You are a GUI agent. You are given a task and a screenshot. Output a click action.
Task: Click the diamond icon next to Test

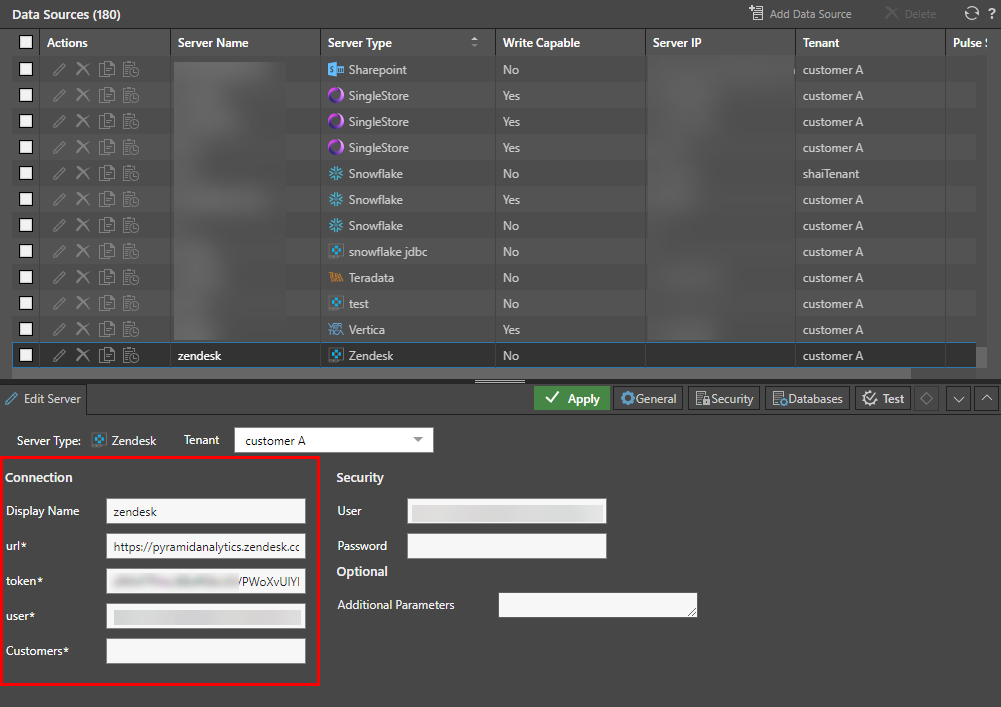point(927,399)
